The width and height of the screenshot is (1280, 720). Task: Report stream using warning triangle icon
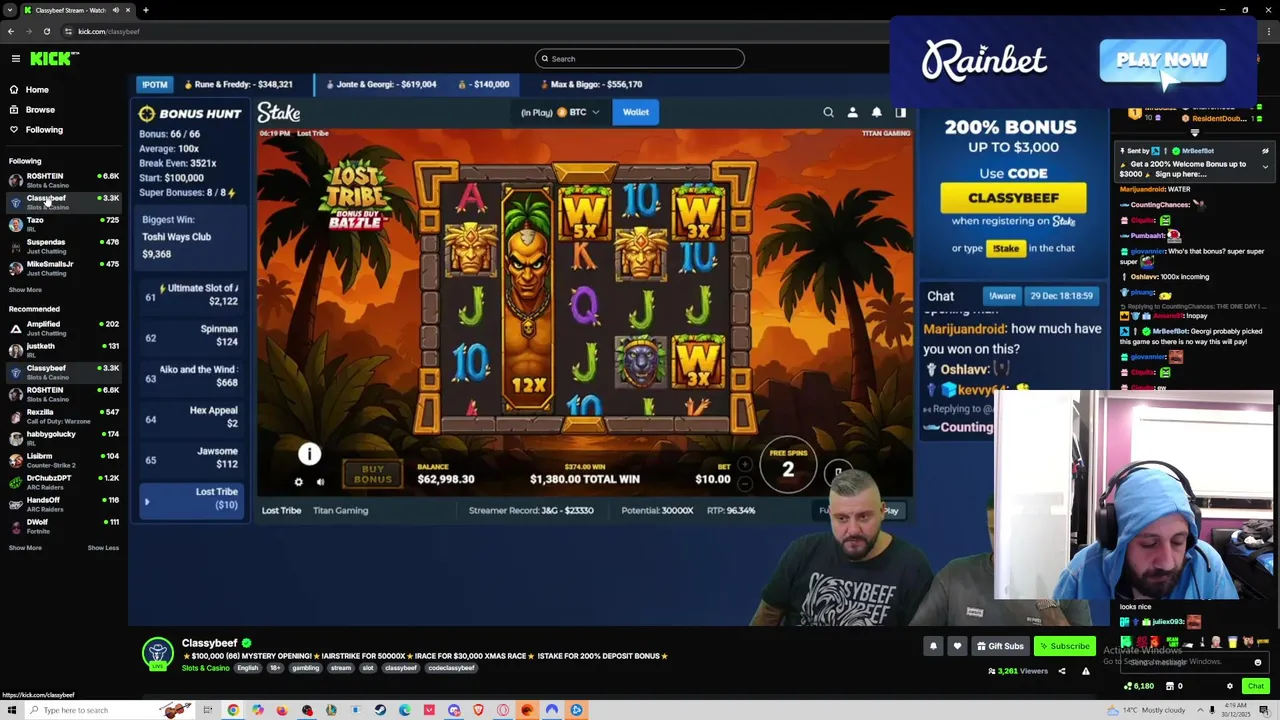[1085, 671]
